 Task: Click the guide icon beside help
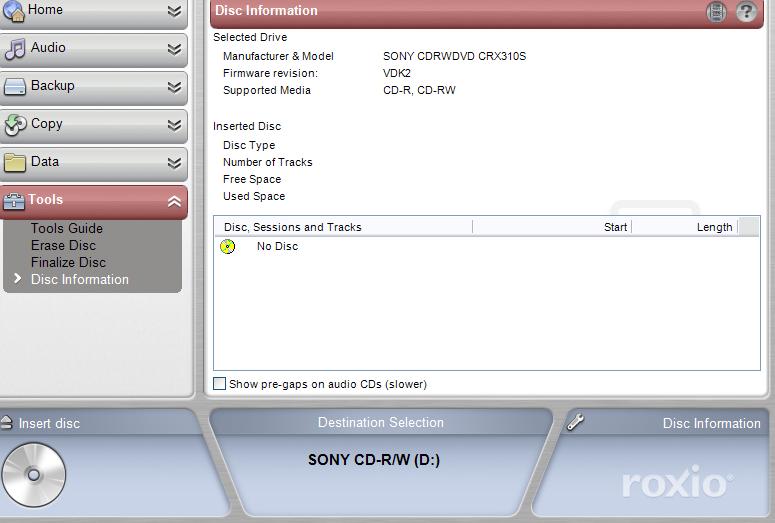click(x=716, y=11)
